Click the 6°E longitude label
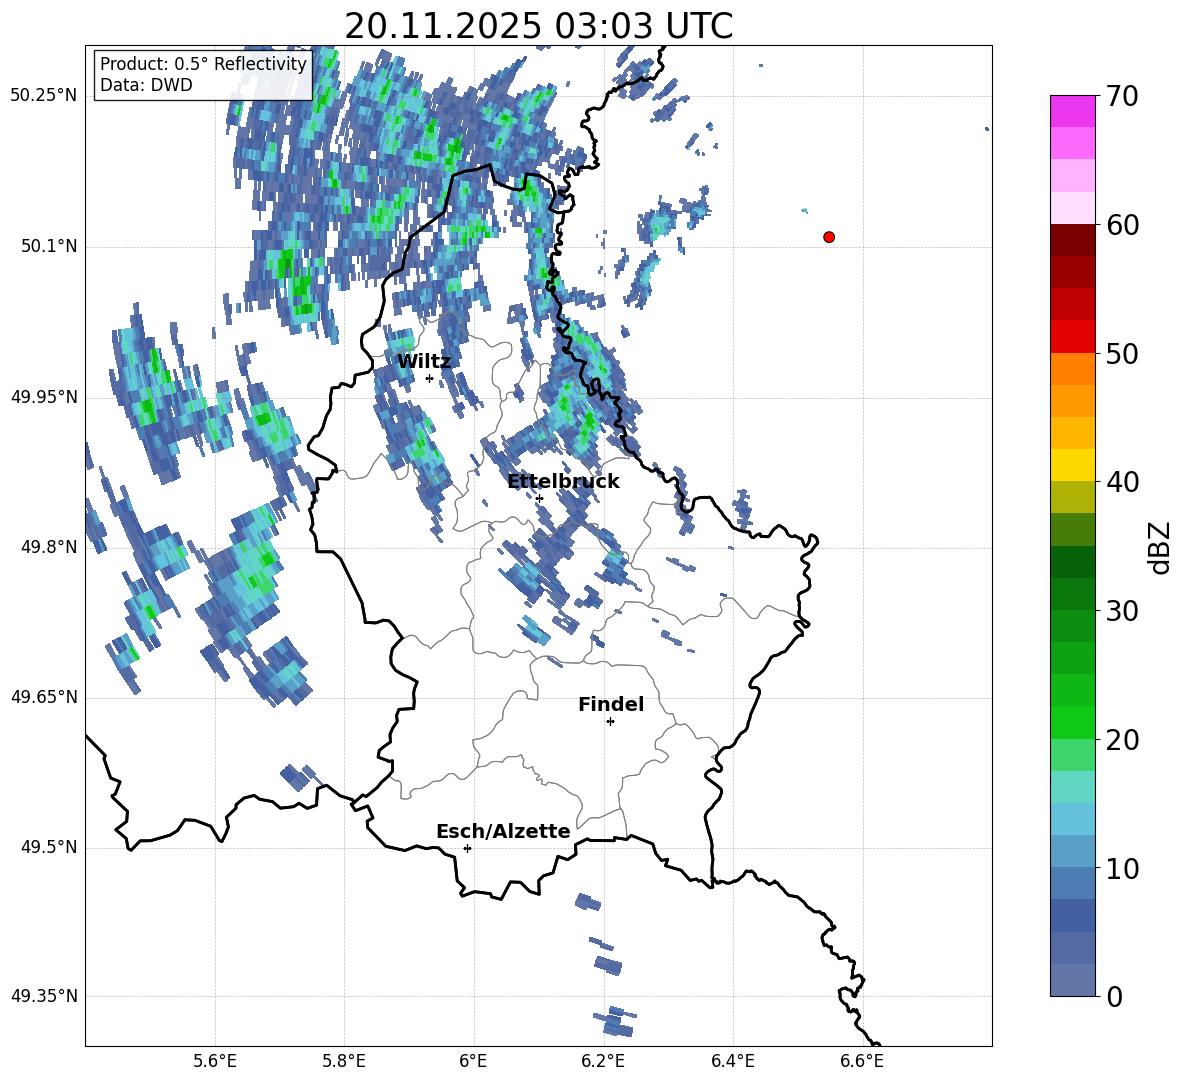 [473, 1061]
